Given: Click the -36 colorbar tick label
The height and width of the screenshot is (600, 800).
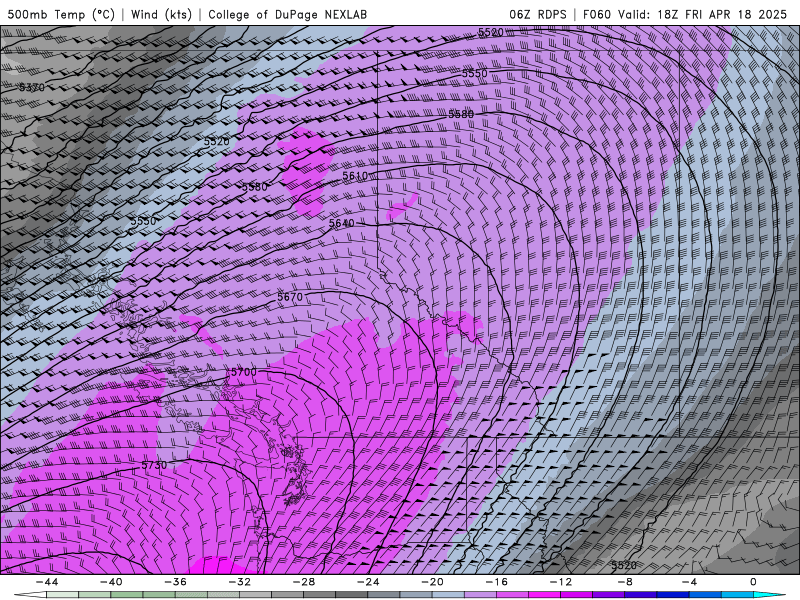Looking at the screenshot, I should (176, 582).
